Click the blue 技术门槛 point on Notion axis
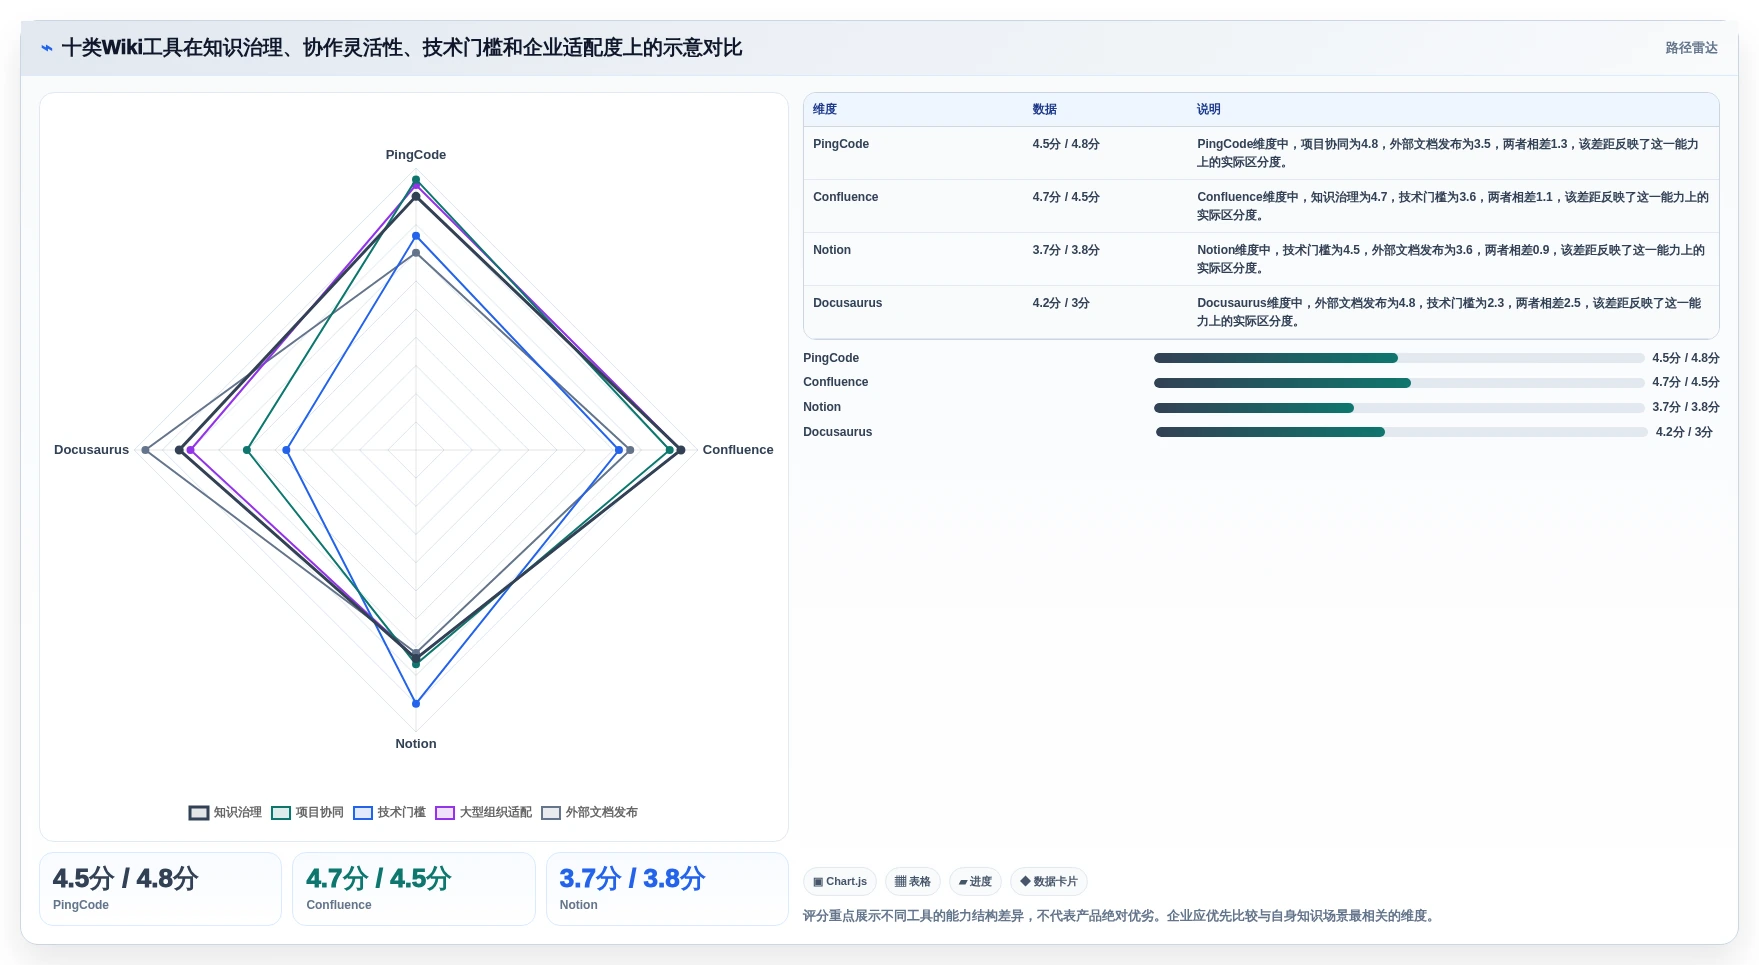Image resolution: width=1759 pixels, height=965 pixels. click(x=416, y=703)
